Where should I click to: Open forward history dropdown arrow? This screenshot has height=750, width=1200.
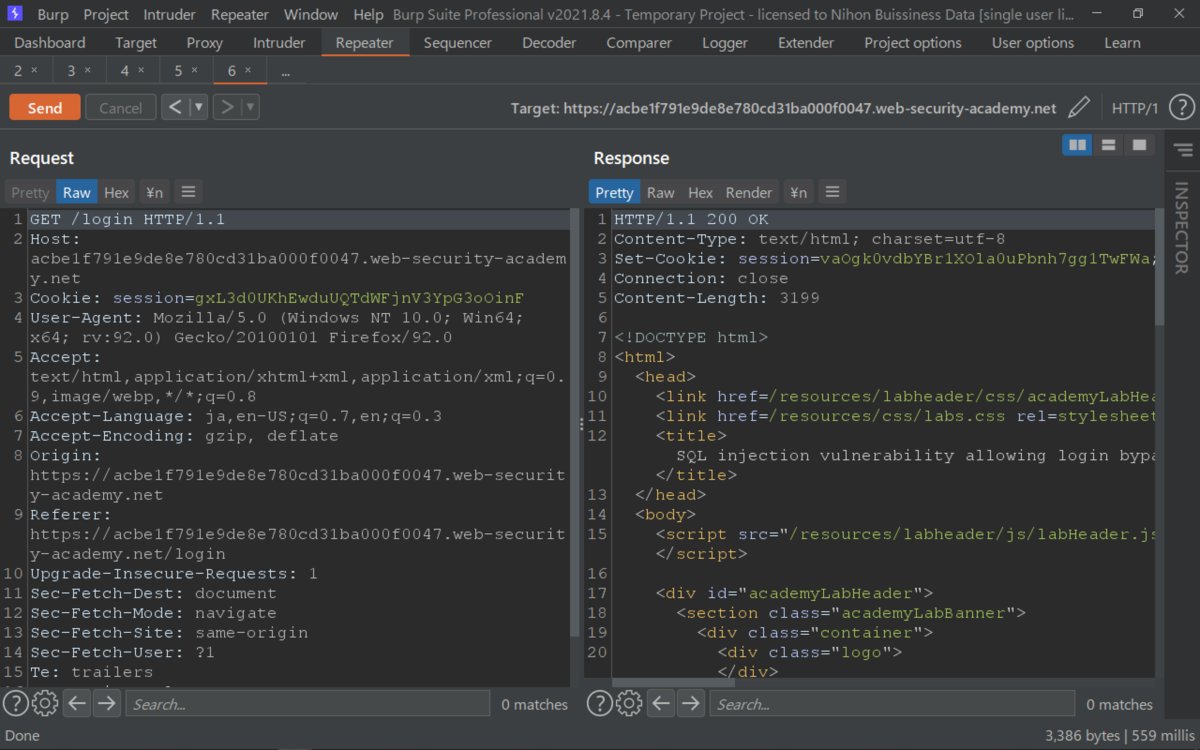tap(251, 107)
